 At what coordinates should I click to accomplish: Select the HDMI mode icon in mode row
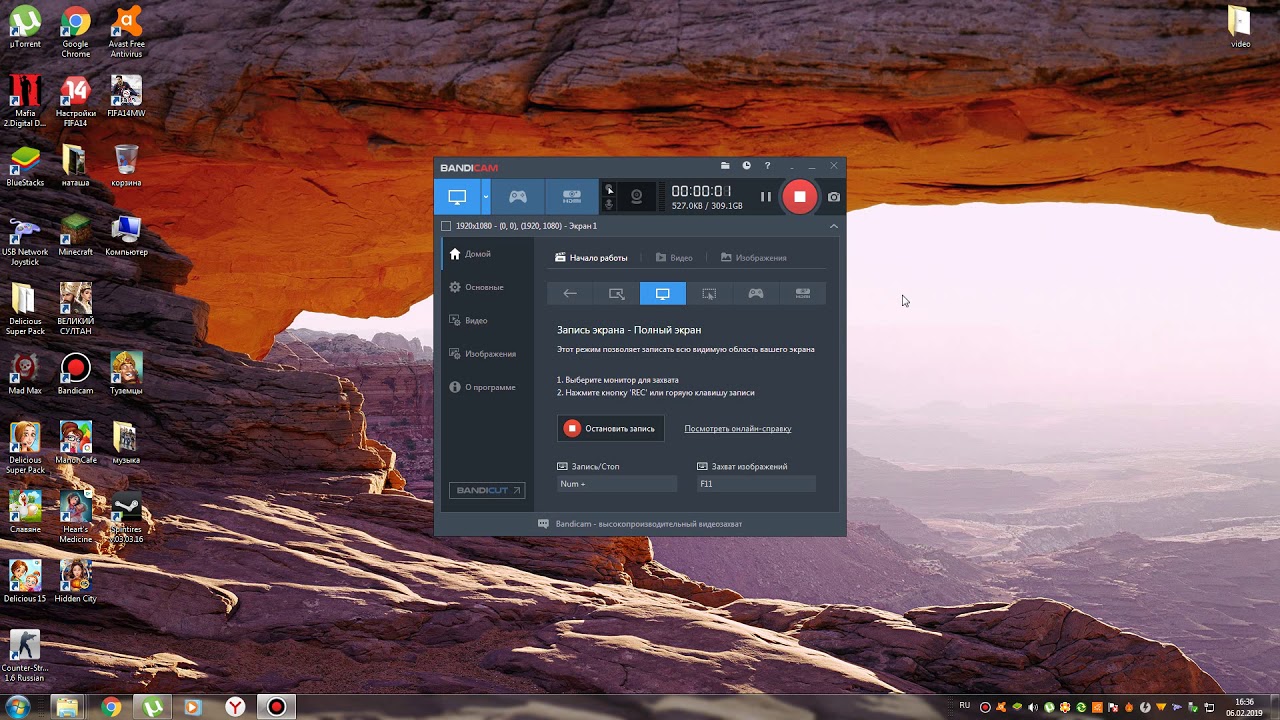(x=802, y=294)
